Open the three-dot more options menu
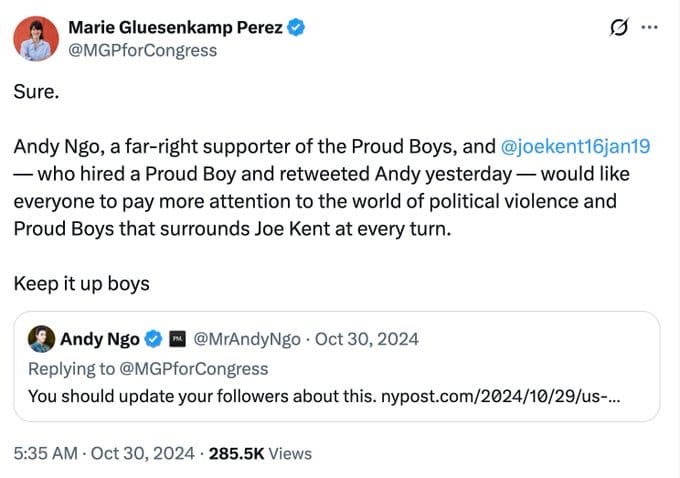Viewport: 680px width, 478px height. pos(650,28)
